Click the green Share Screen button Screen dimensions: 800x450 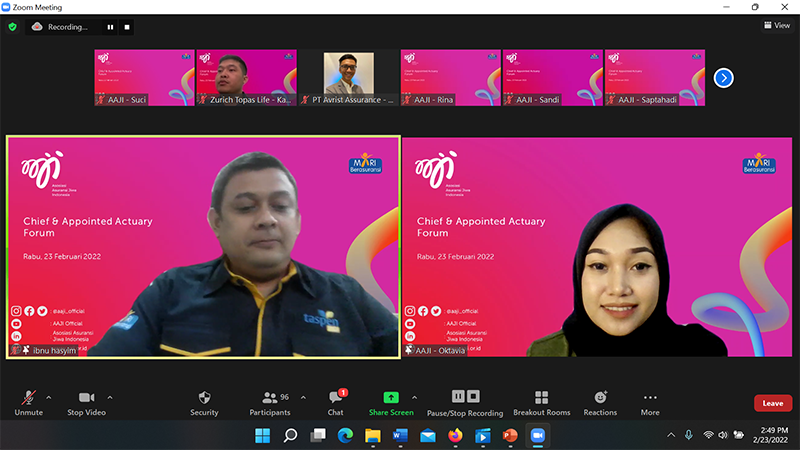tap(391, 403)
